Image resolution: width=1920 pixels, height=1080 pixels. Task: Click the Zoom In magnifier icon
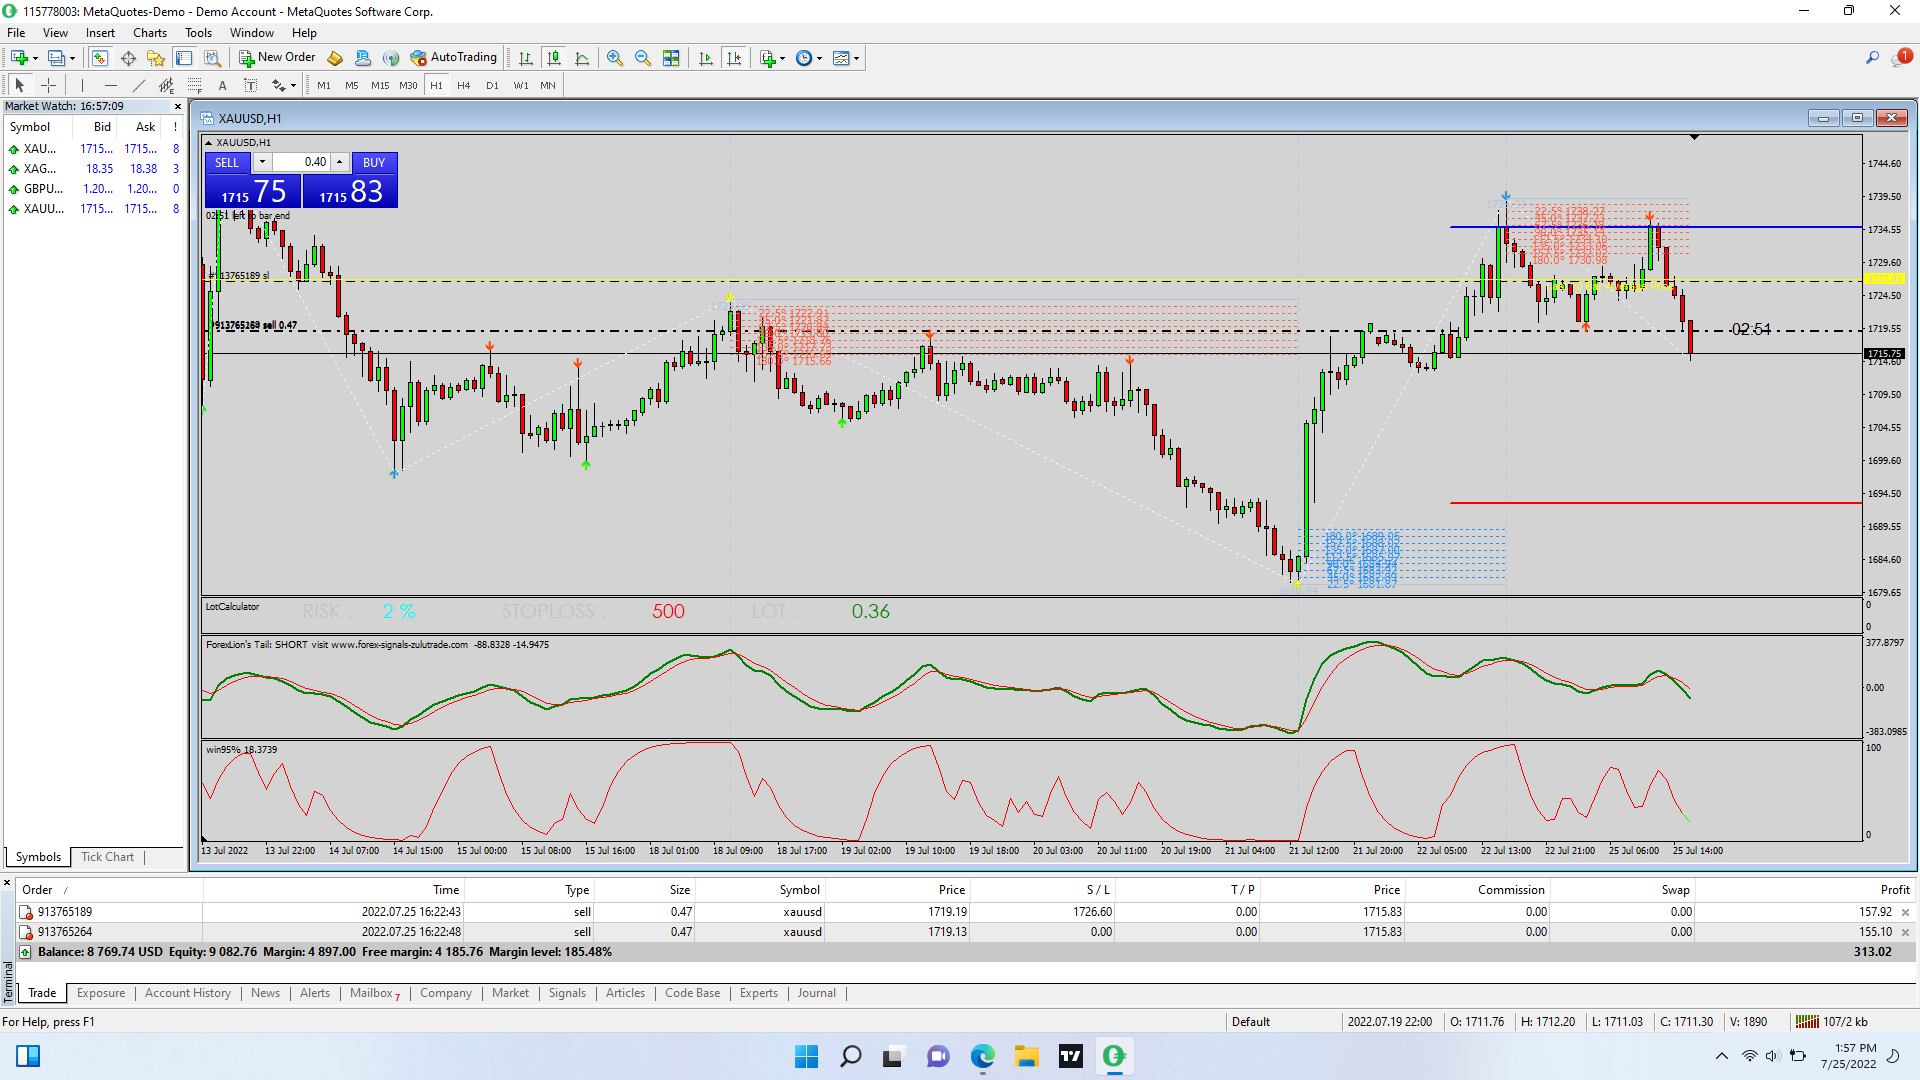[x=615, y=58]
